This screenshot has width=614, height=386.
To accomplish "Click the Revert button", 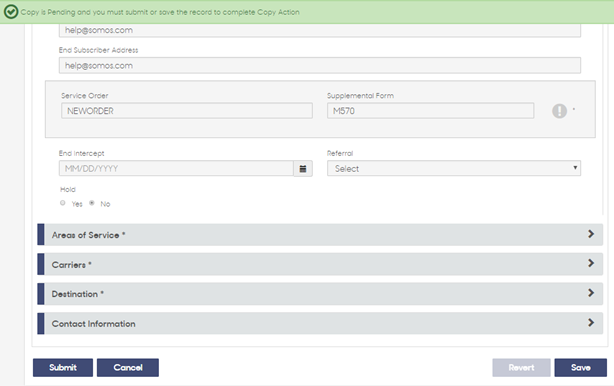I will tap(521, 368).
